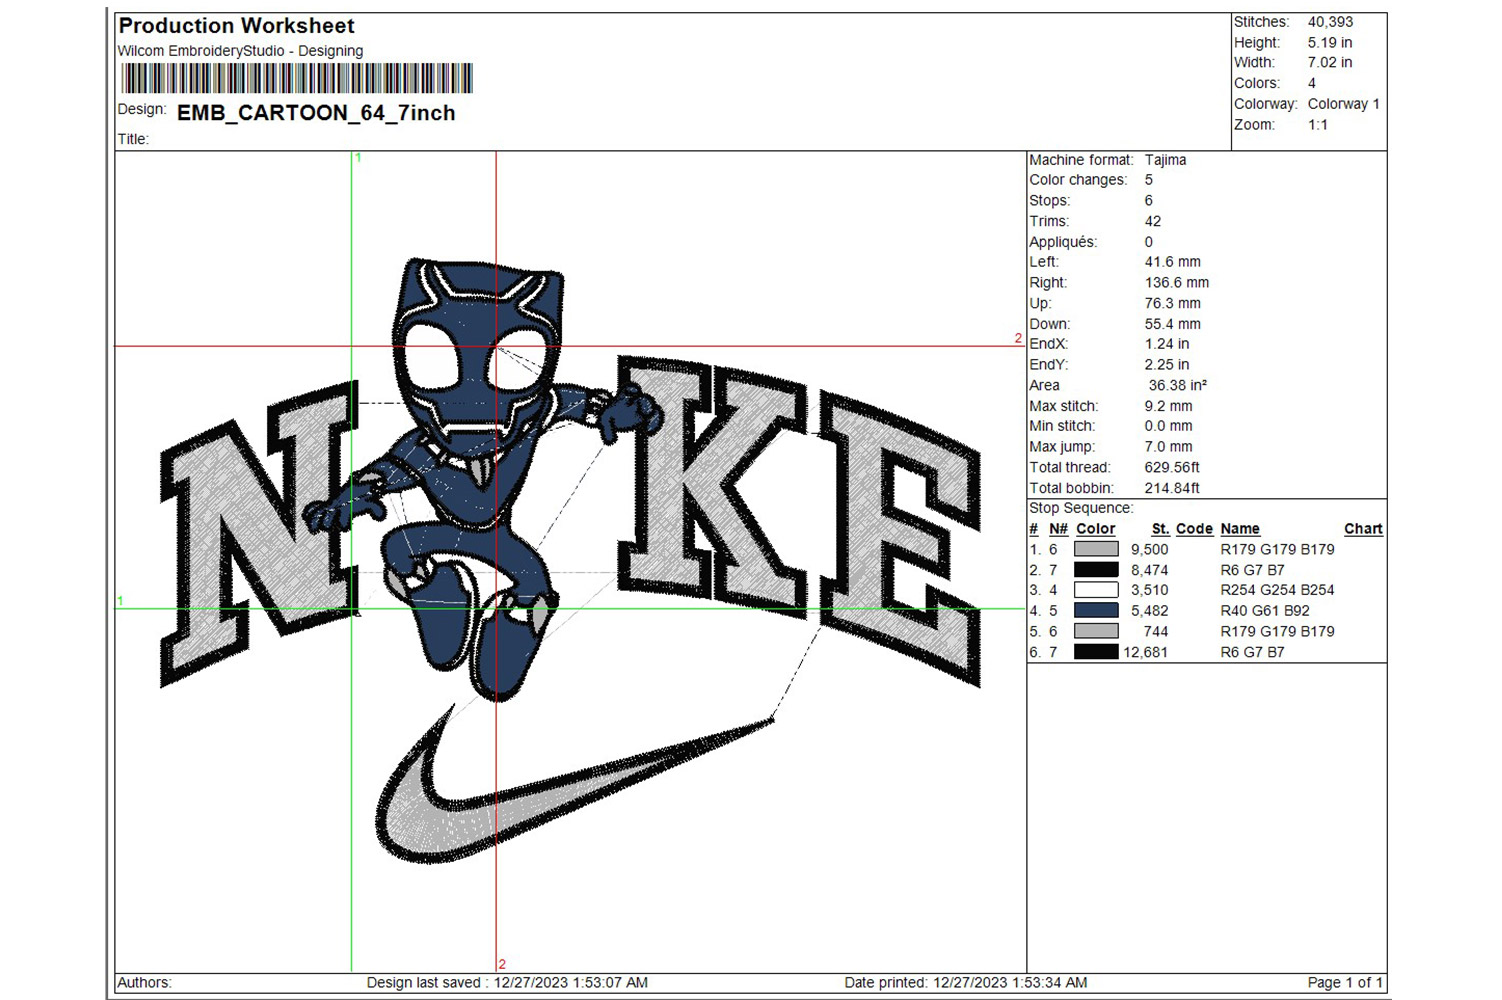1502x1000 pixels.
Task: Click the navy blue swatch in stop 4
Action: coord(1095,611)
